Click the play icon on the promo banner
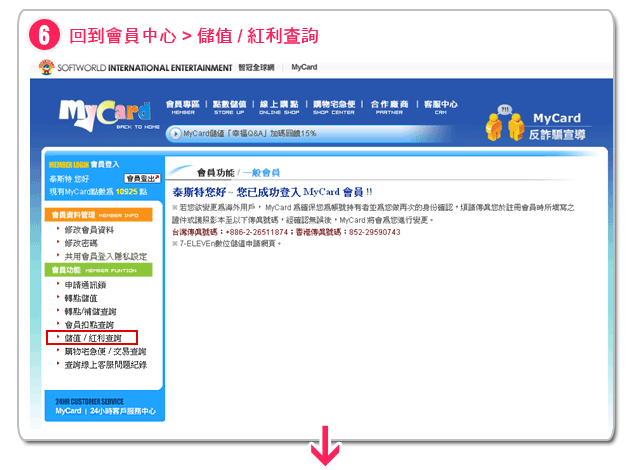Viewport: 635px width, 470px height. point(175,134)
